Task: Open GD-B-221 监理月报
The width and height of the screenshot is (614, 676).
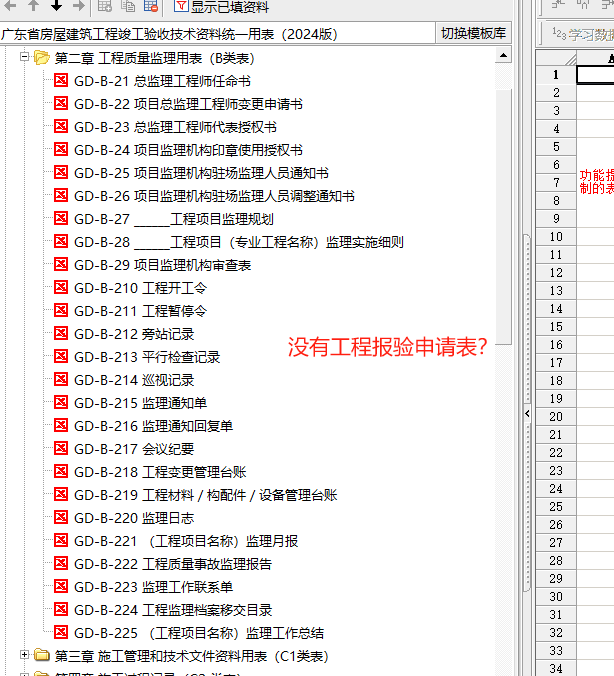Action: [x=185, y=541]
